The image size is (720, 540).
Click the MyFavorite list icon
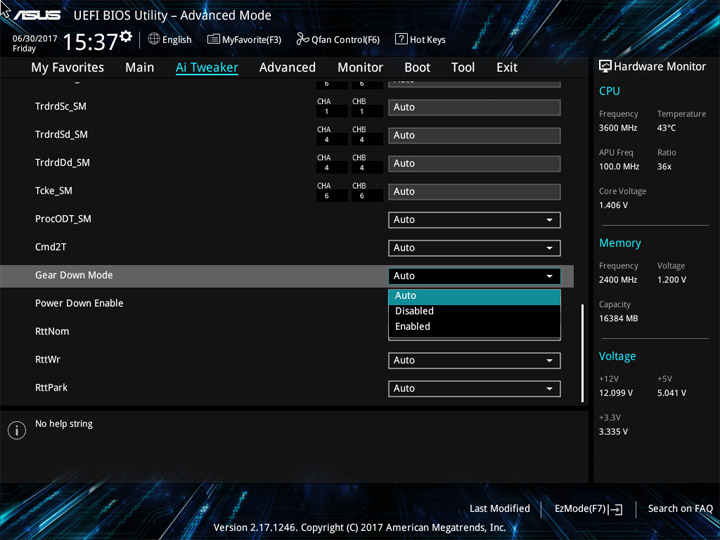click(213, 39)
